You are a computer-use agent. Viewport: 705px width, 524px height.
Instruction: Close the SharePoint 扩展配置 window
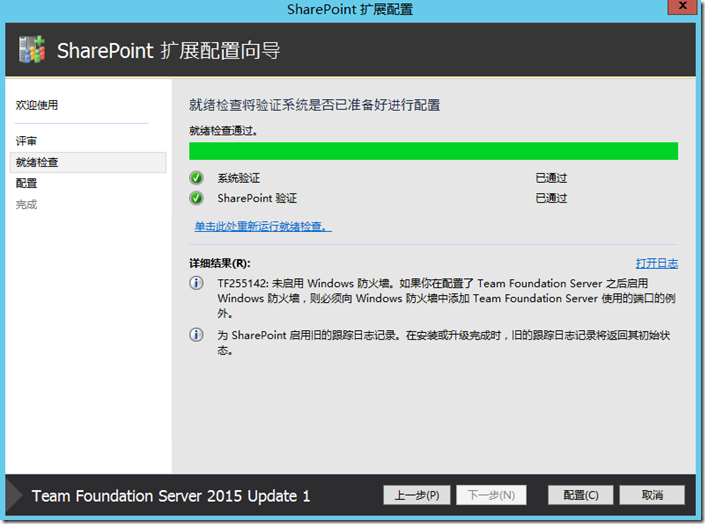[x=683, y=6]
